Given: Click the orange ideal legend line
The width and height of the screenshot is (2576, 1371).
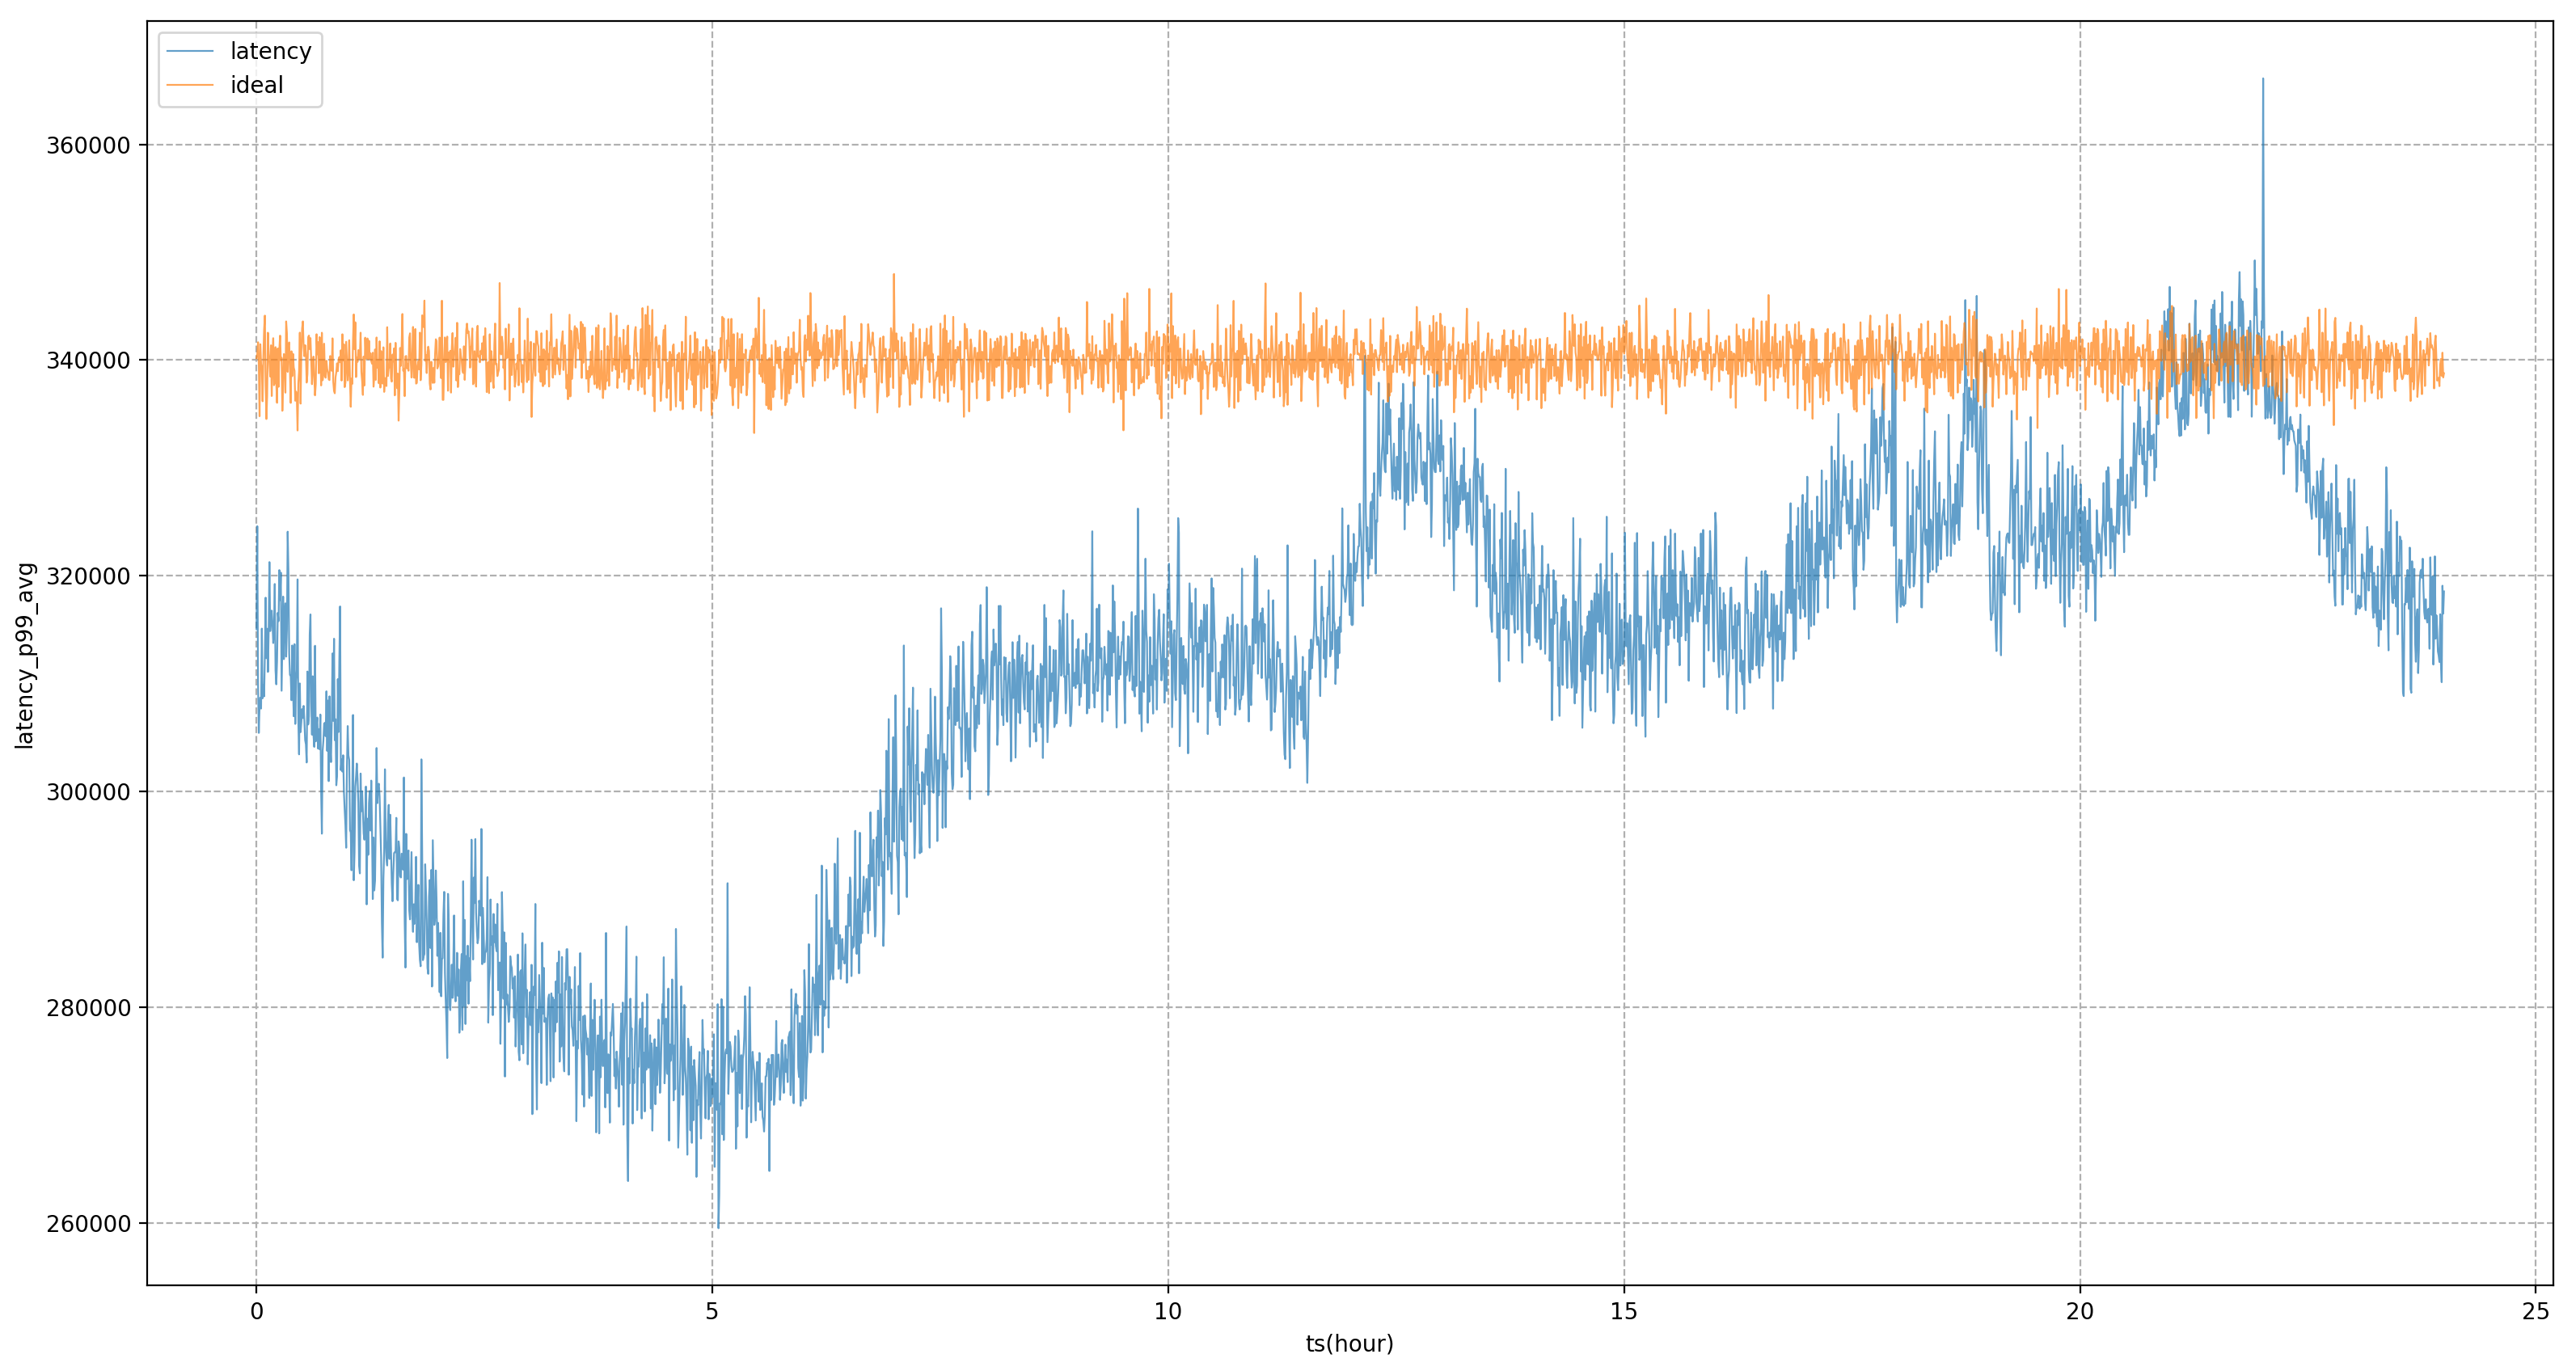Looking at the screenshot, I should [190, 86].
